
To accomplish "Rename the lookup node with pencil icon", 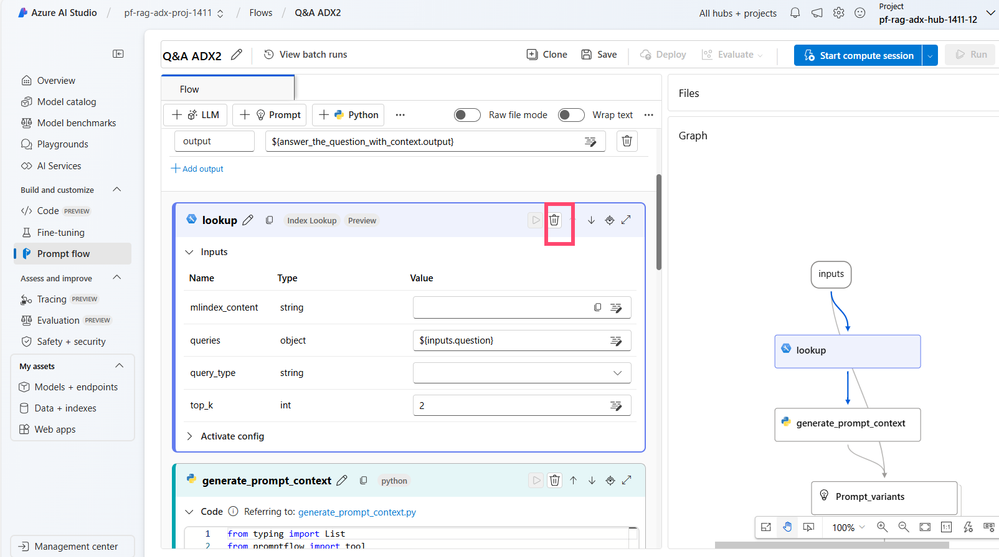I will (x=248, y=221).
